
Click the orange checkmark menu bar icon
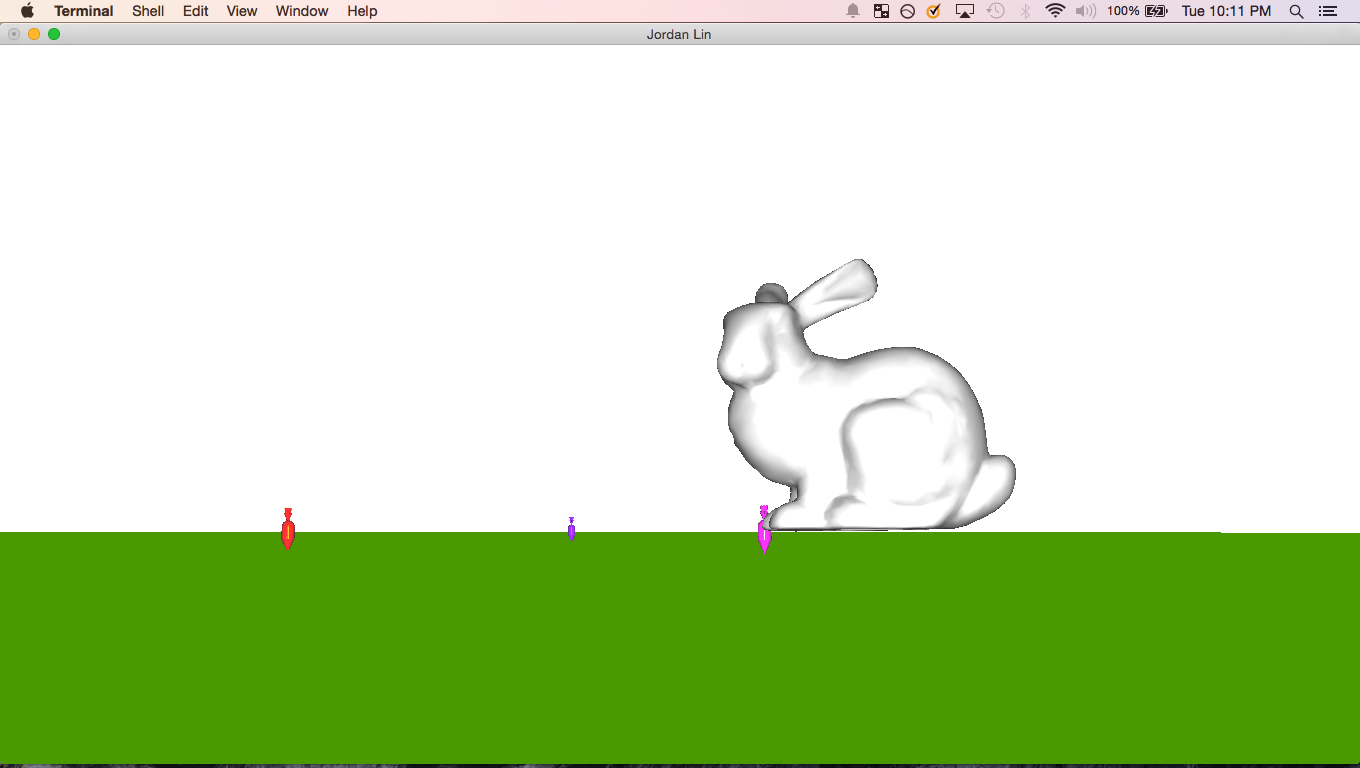coord(933,11)
